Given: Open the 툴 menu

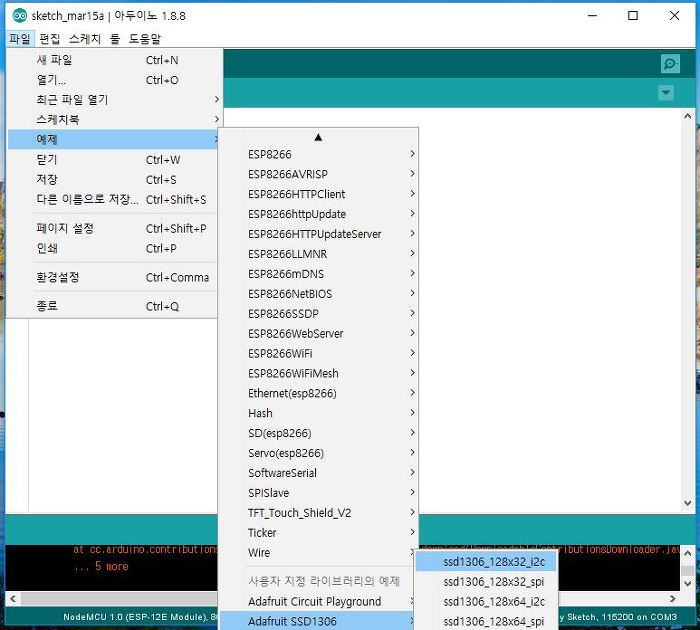Looking at the screenshot, I should pos(115,39).
